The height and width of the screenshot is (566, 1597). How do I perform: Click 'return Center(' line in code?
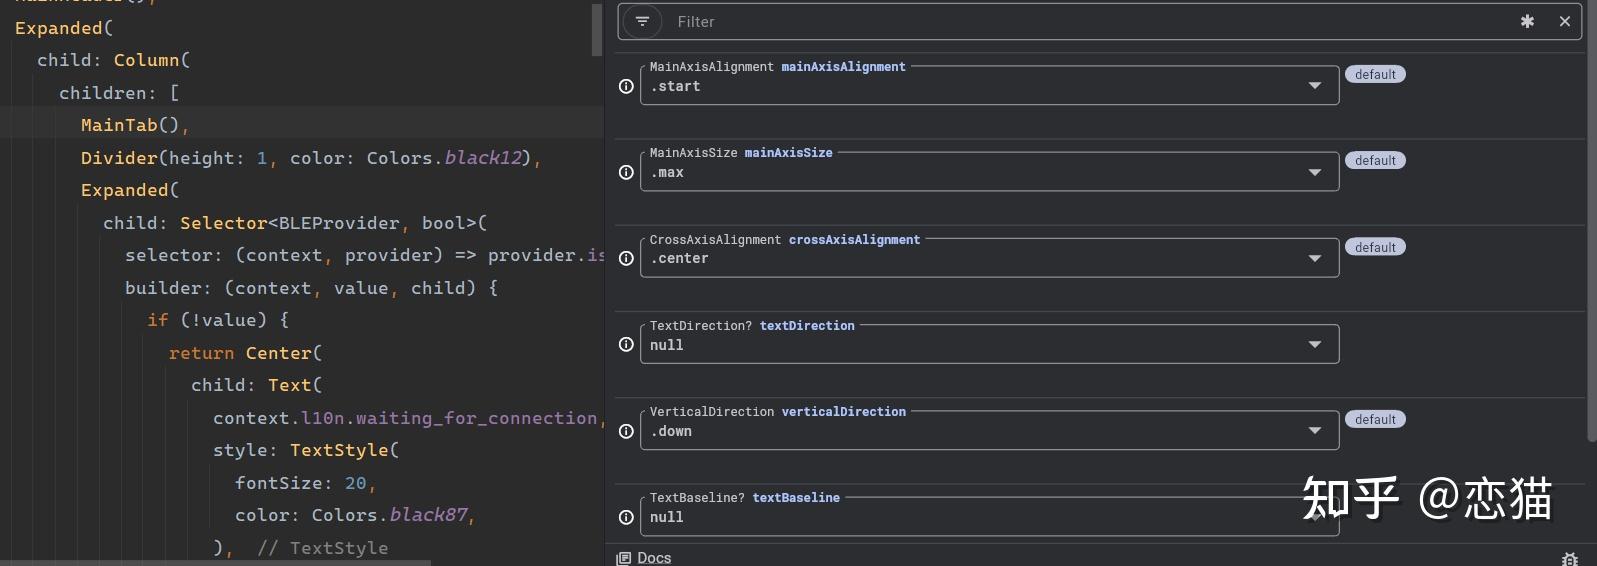(246, 353)
